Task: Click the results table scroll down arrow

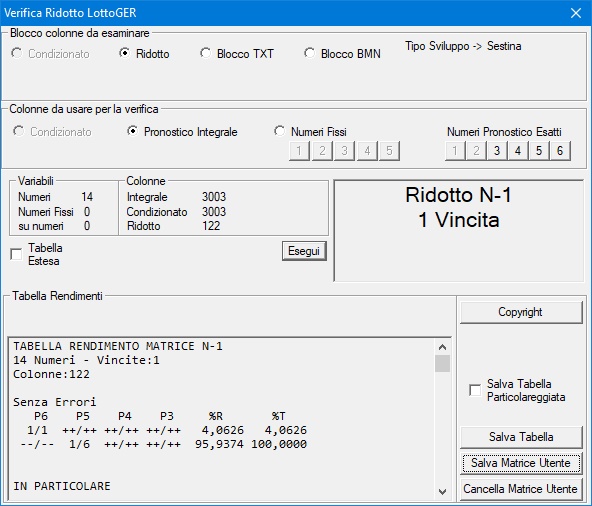Action: pyautogui.click(x=442, y=492)
